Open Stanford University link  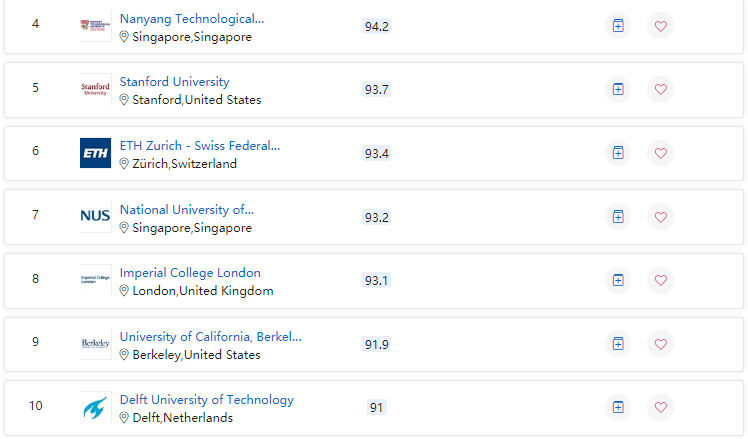(175, 82)
